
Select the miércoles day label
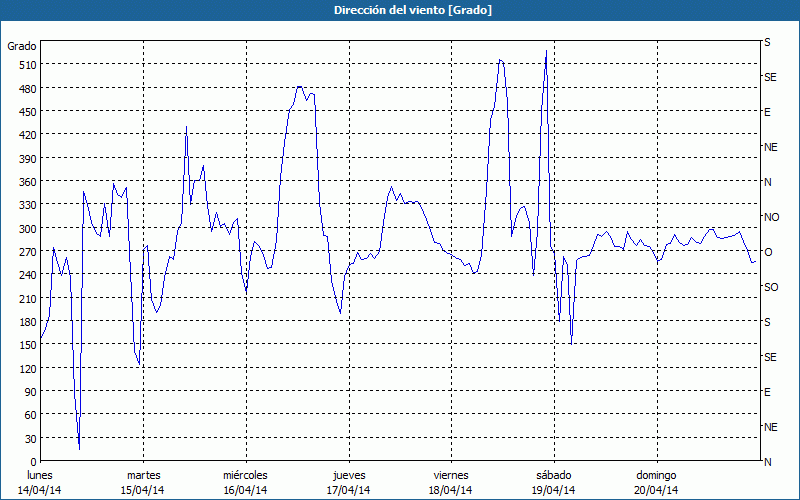245,475
